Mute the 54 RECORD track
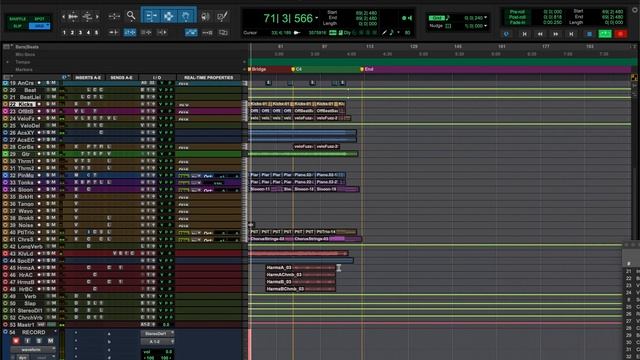The width and height of the screenshot is (640, 360). pyautogui.click(x=50, y=341)
